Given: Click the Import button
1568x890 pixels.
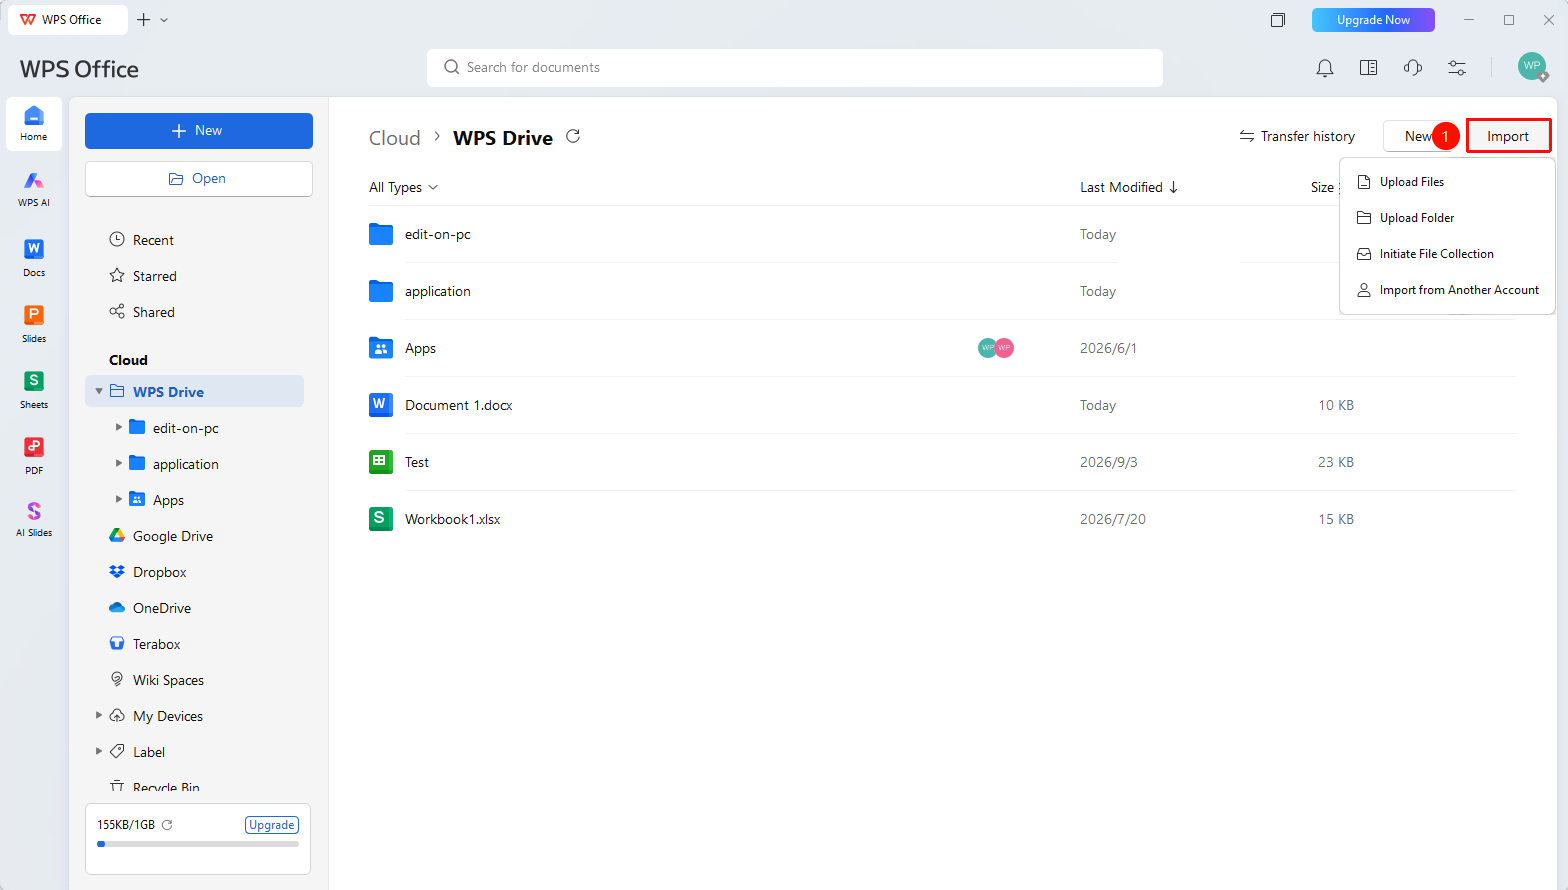Looking at the screenshot, I should tap(1508, 136).
